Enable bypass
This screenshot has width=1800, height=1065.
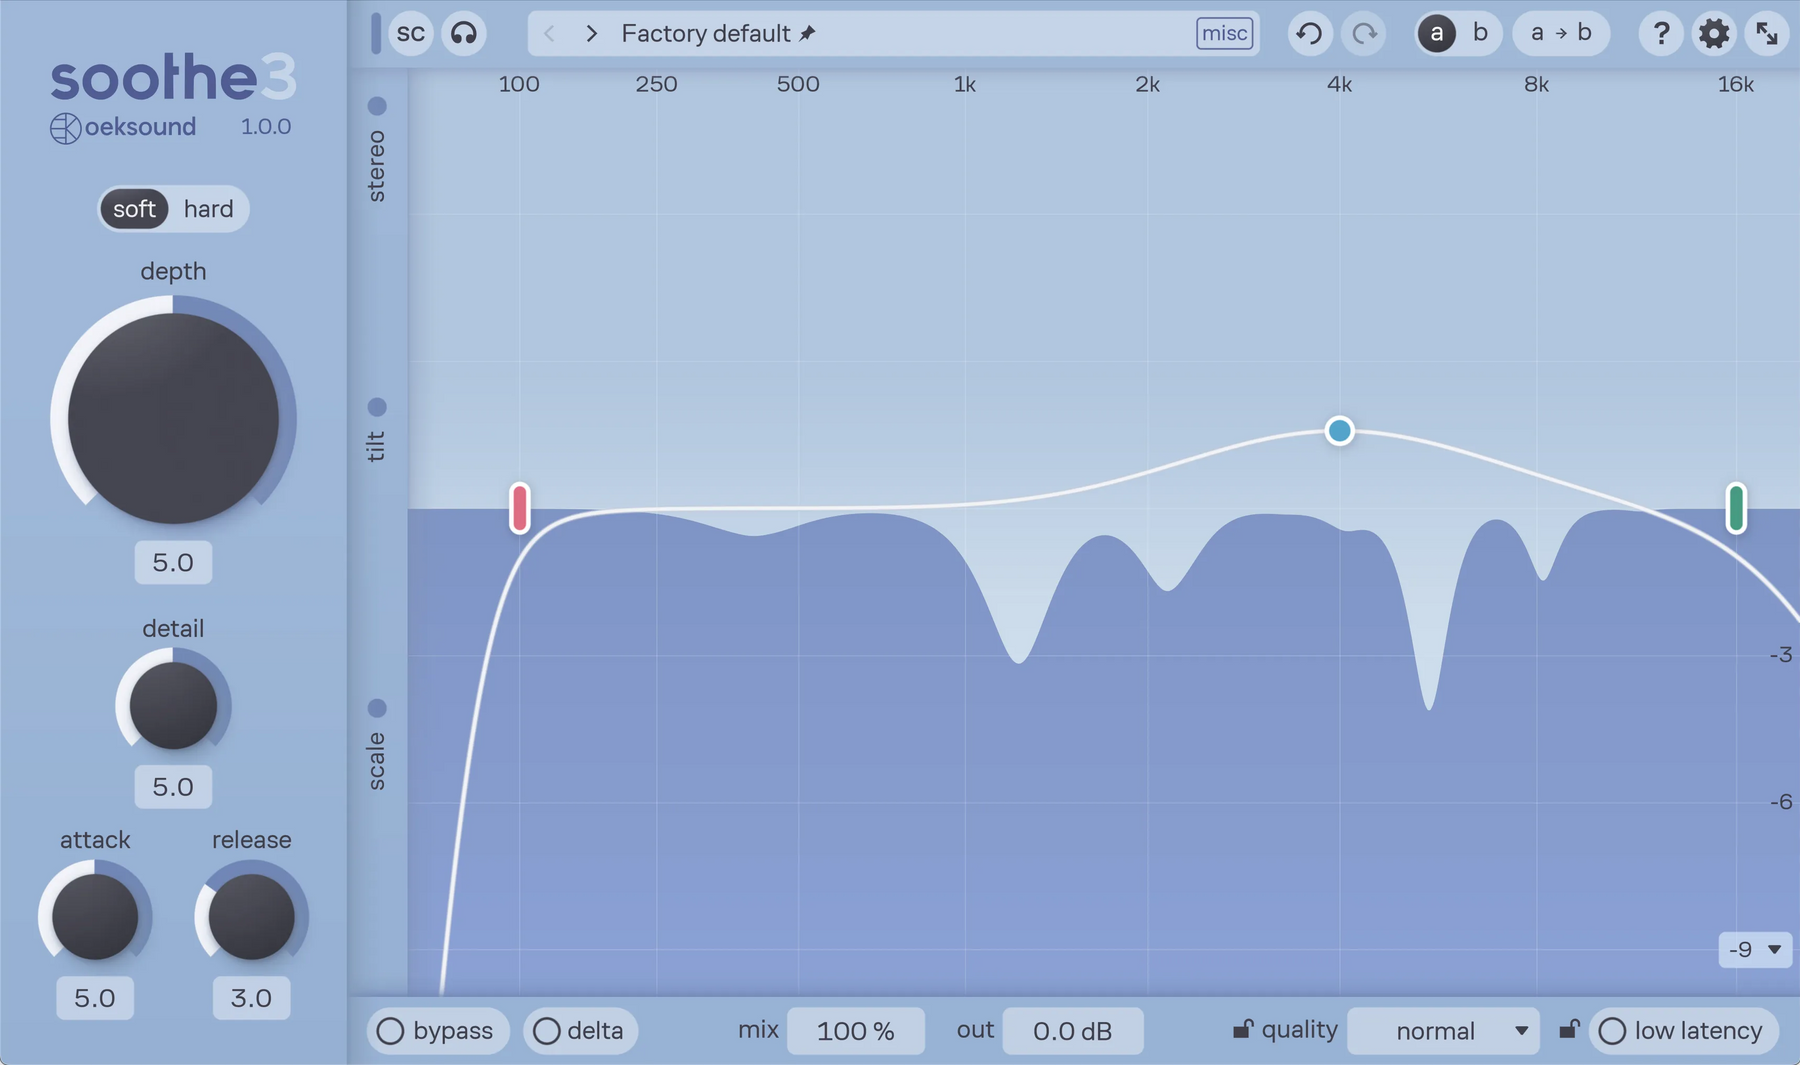click(x=438, y=1030)
